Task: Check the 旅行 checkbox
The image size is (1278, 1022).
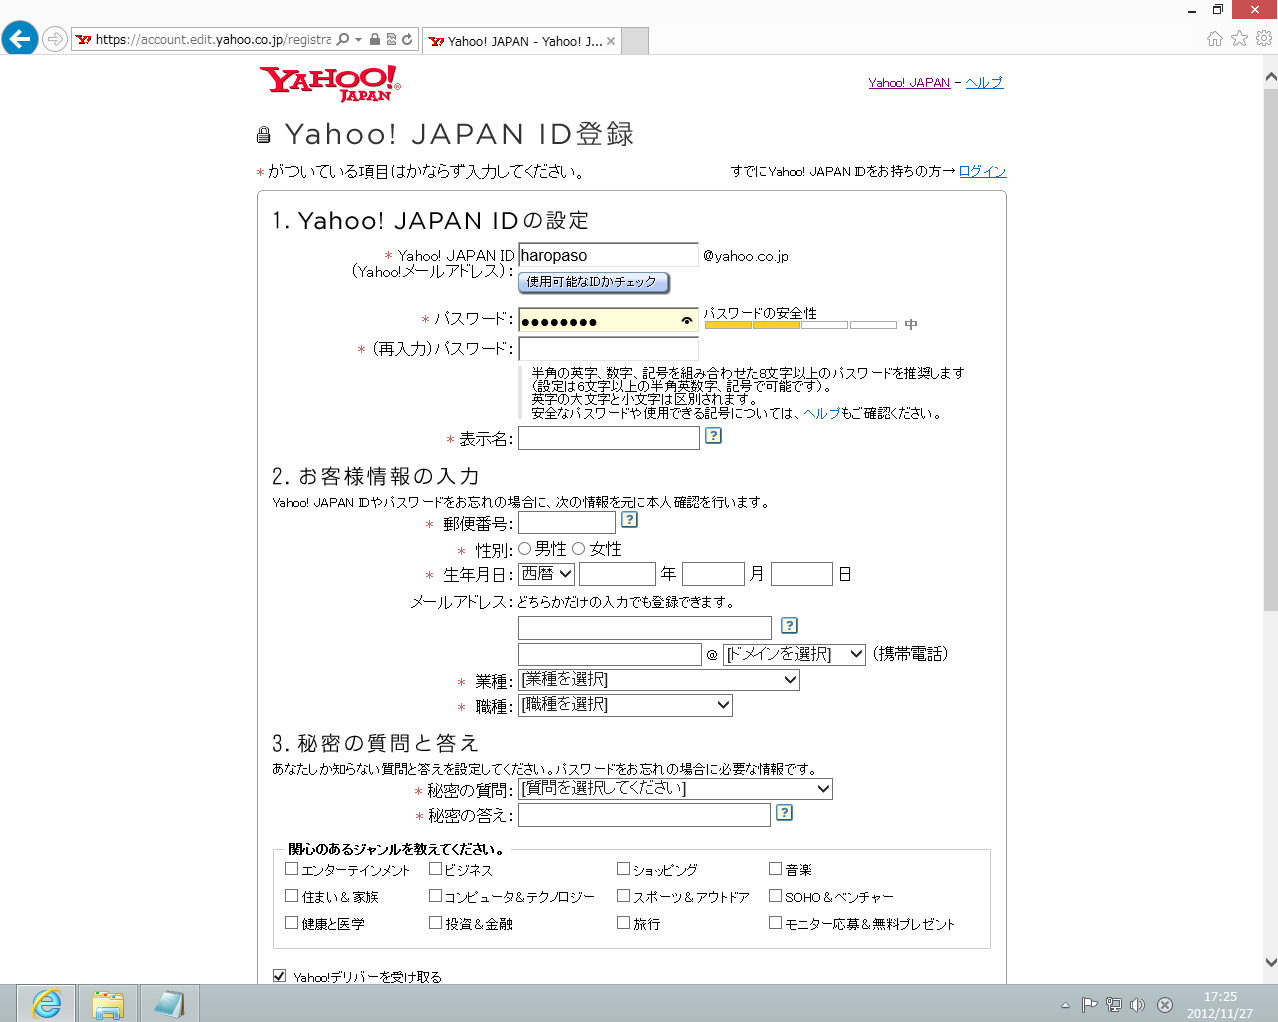Action: click(x=623, y=923)
